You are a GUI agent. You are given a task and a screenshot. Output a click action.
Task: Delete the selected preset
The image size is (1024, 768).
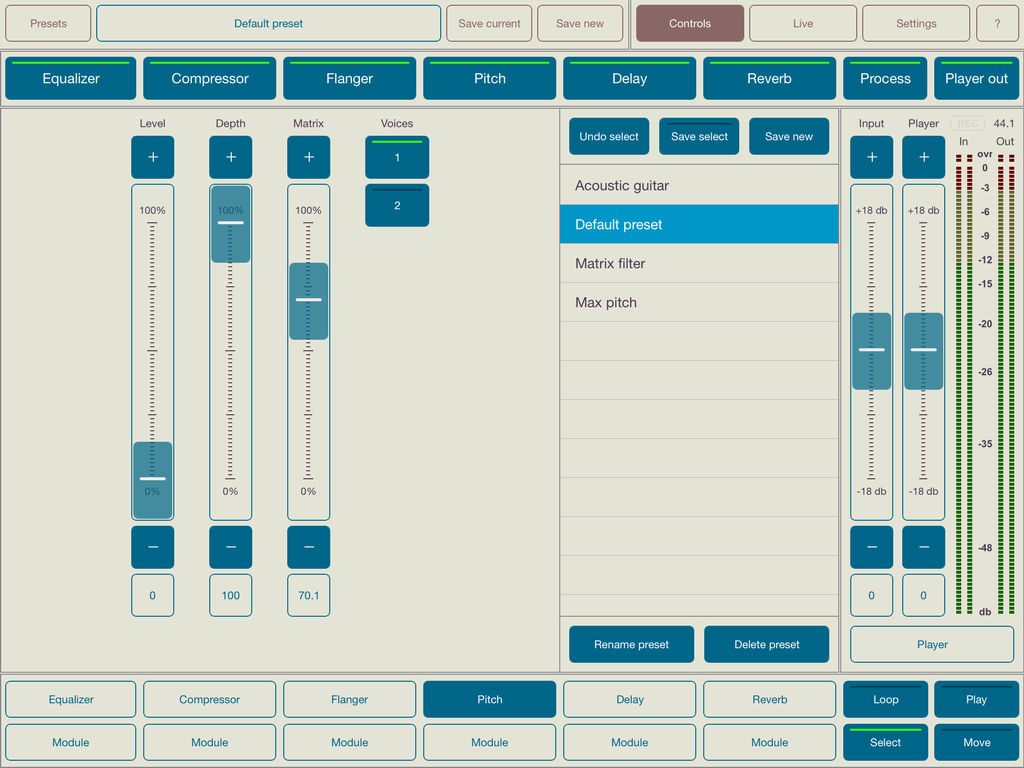coord(766,644)
